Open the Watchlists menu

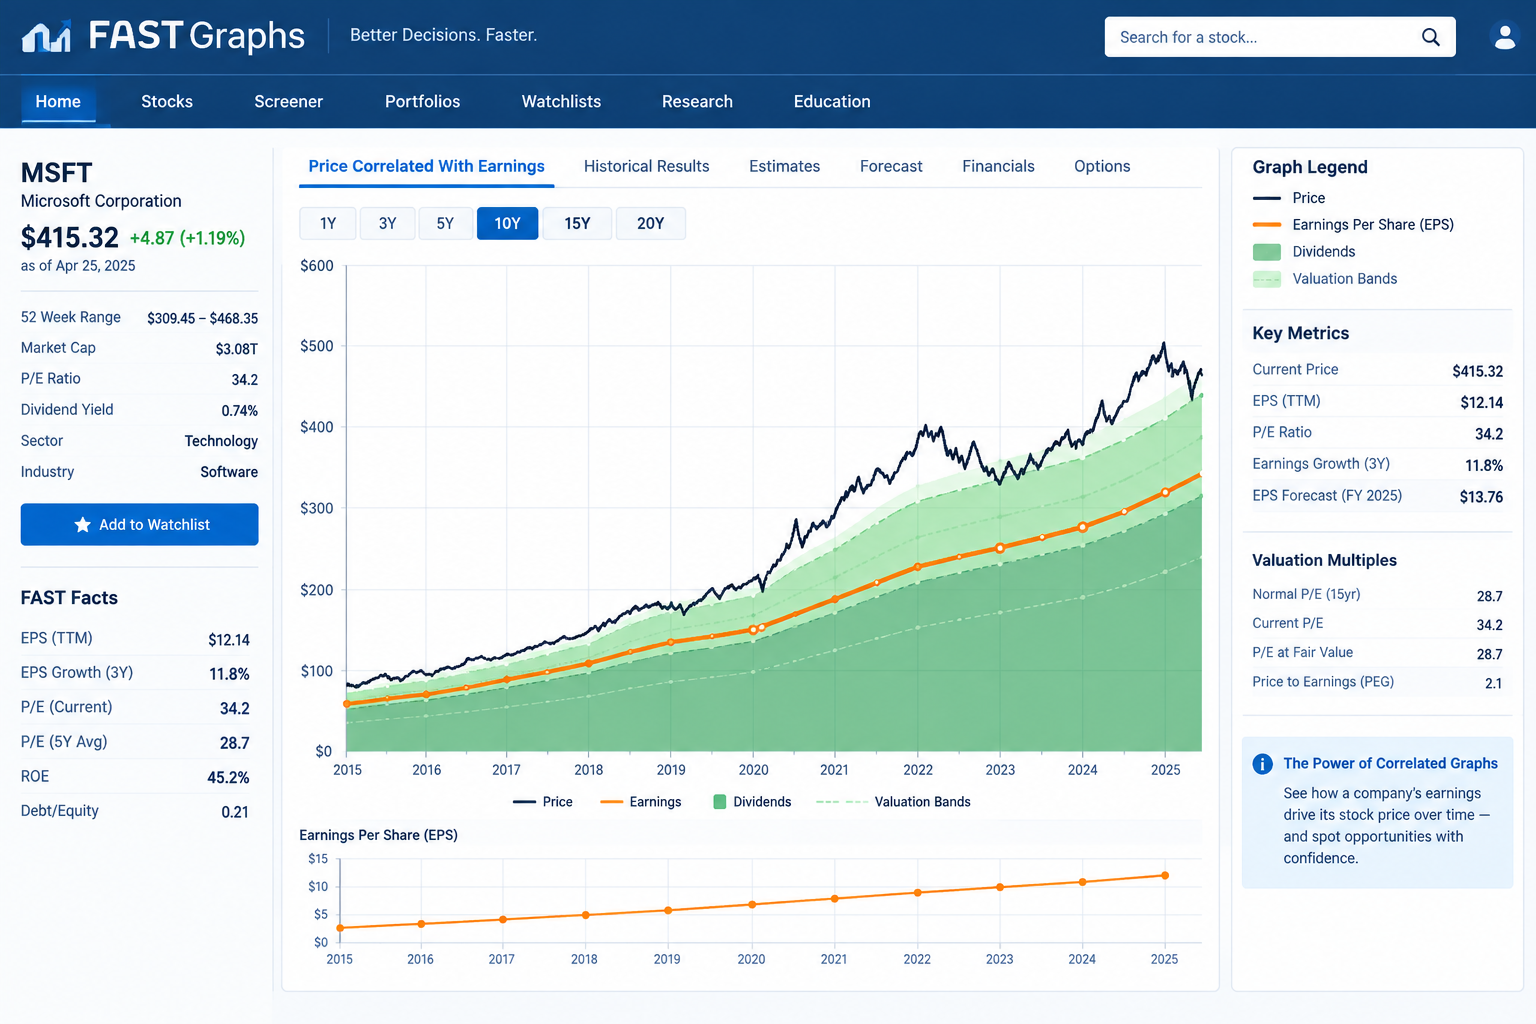[561, 102]
